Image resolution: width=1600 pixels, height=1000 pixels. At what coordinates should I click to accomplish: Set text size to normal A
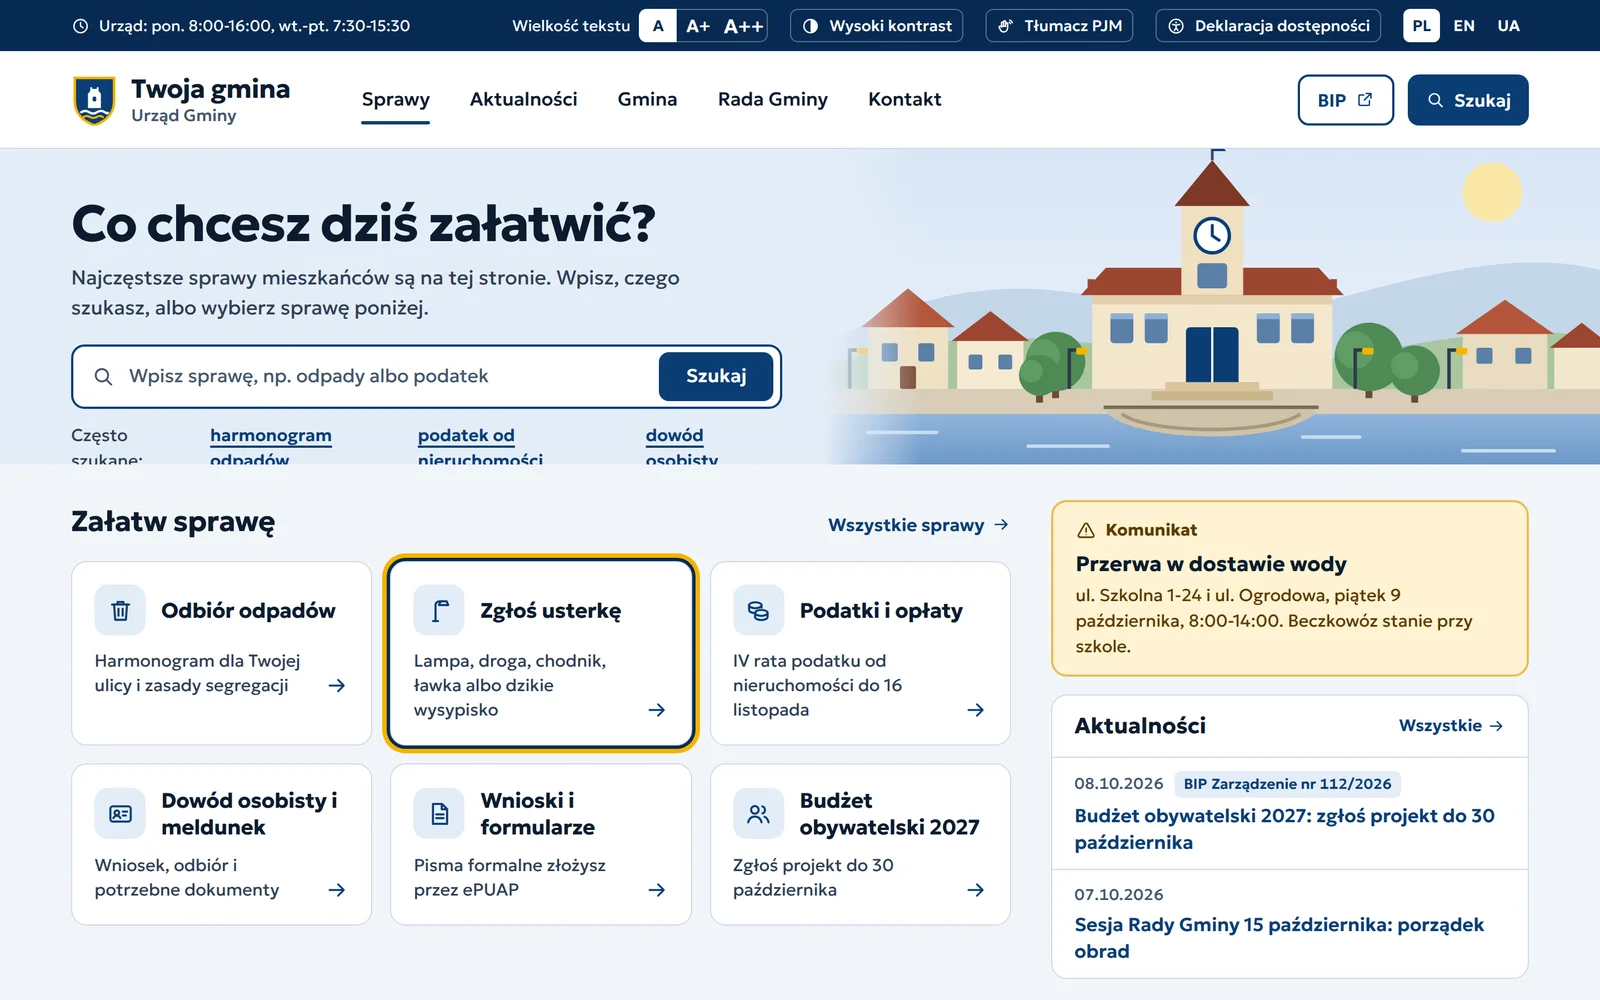click(x=658, y=26)
